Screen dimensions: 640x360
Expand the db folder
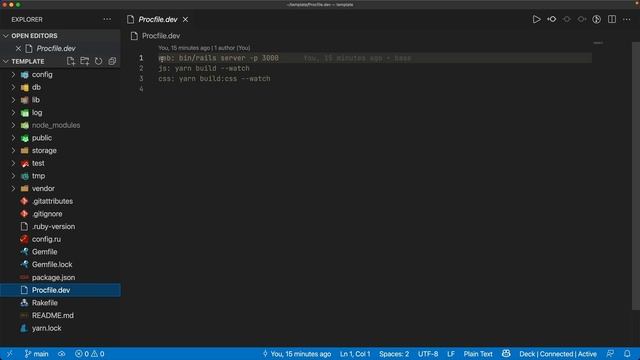click(x=60, y=87)
